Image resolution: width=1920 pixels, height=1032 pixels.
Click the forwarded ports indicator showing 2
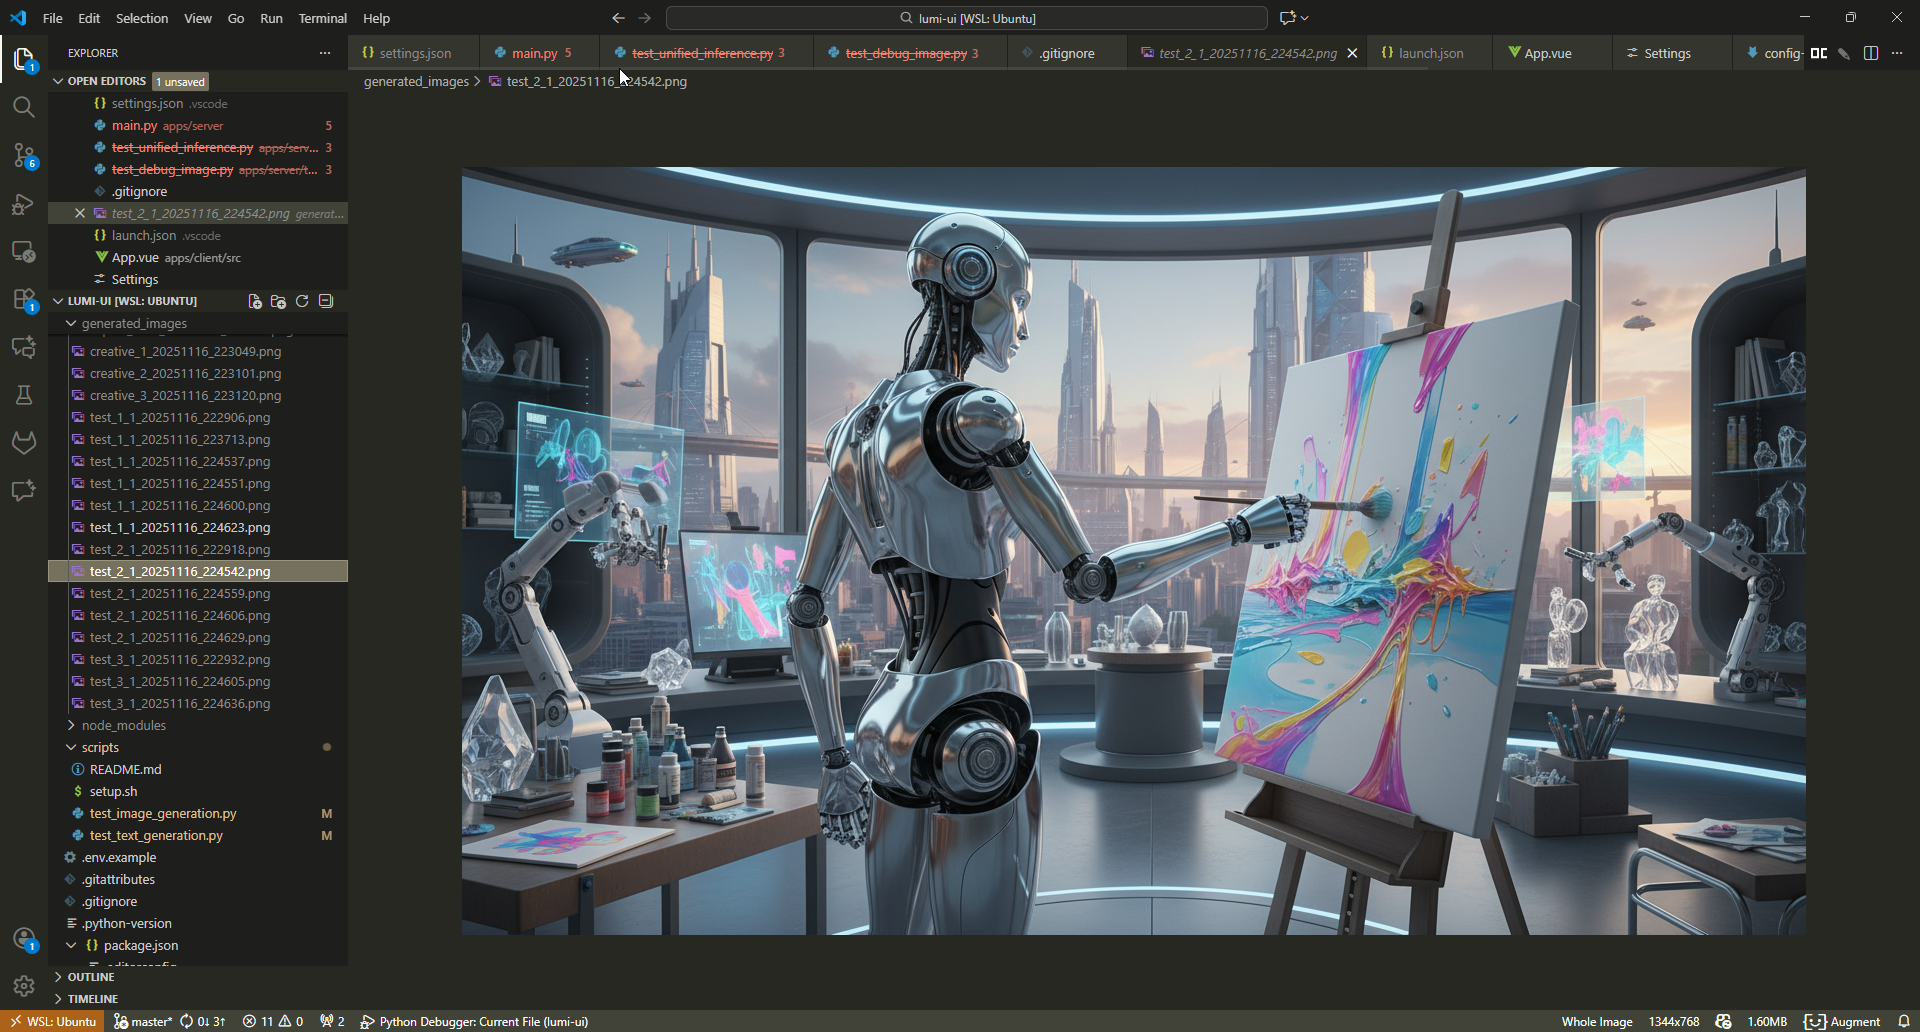click(x=332, y=1021)
